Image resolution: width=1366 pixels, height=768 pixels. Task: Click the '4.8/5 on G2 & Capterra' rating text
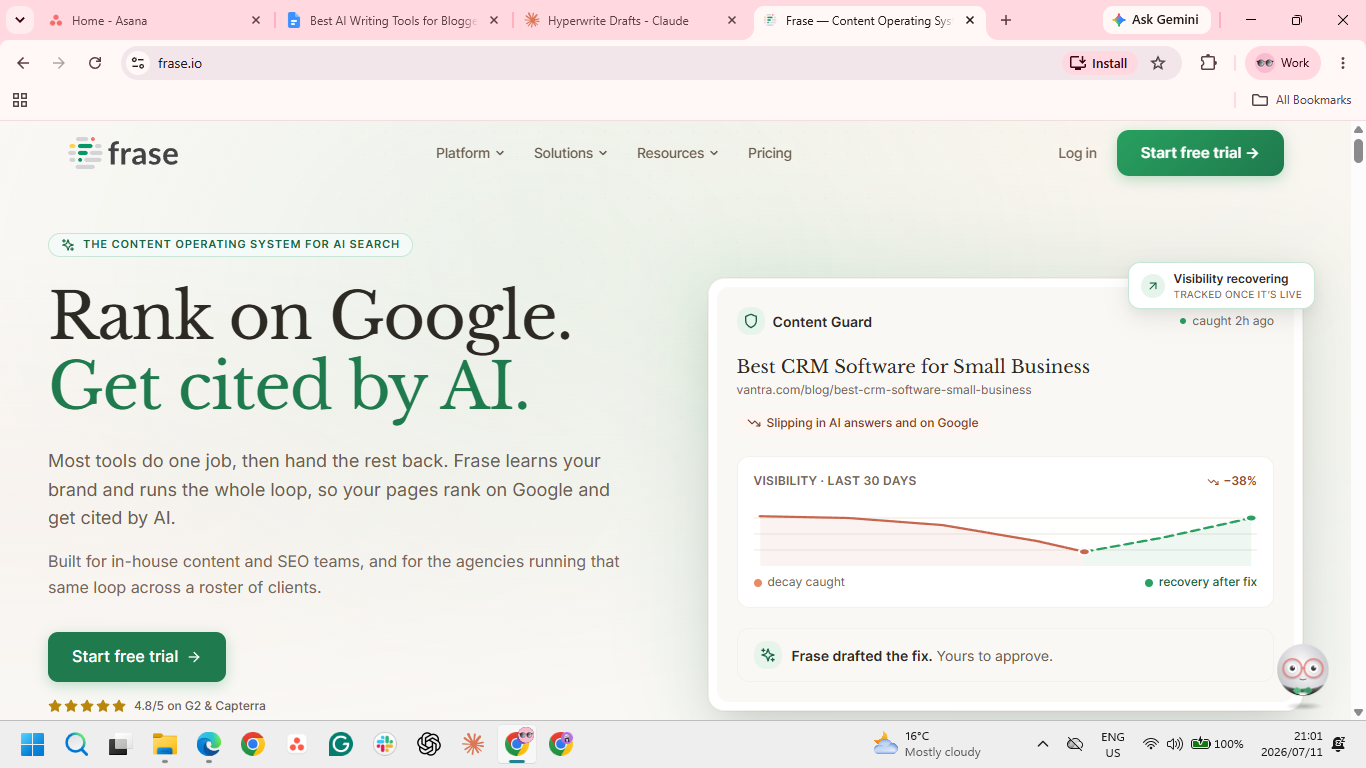[200, 706]
